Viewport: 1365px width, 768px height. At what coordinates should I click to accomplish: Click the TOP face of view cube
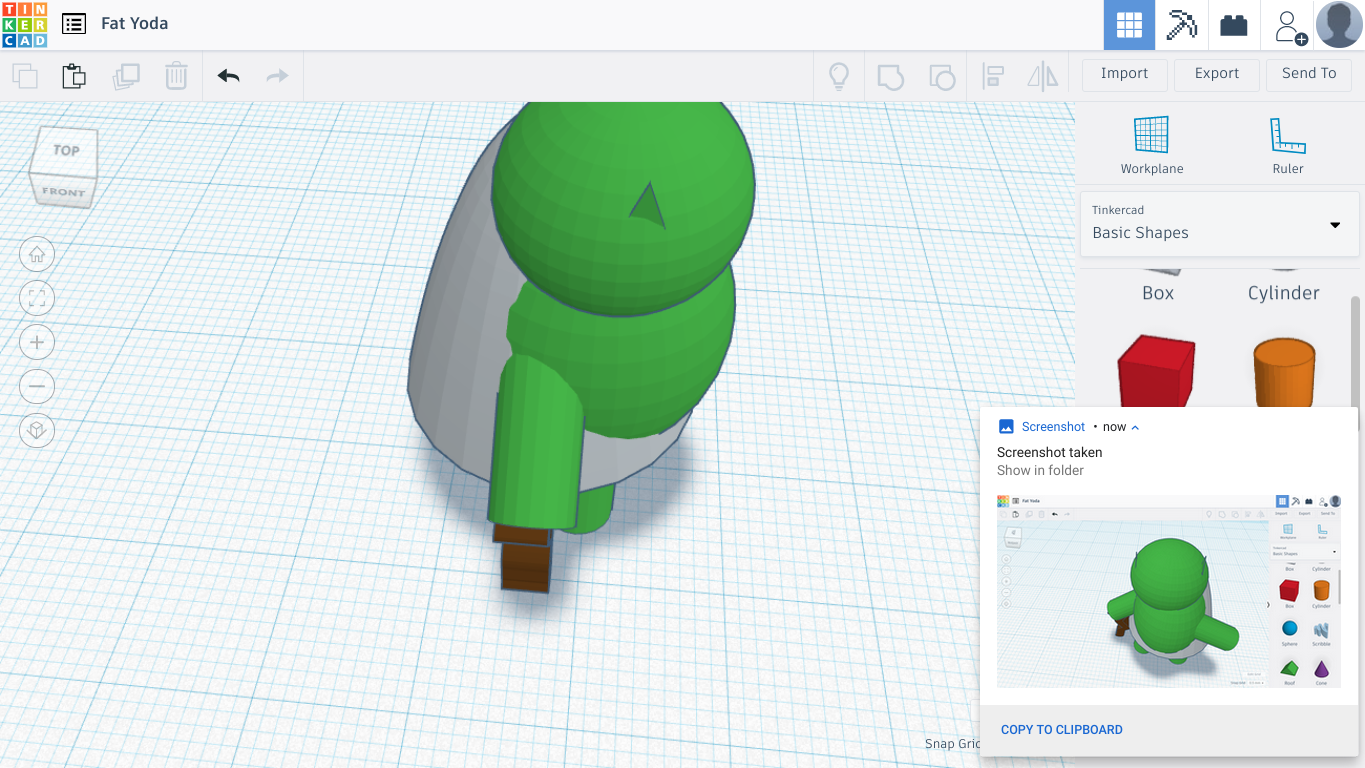click(x=66, y=150)
